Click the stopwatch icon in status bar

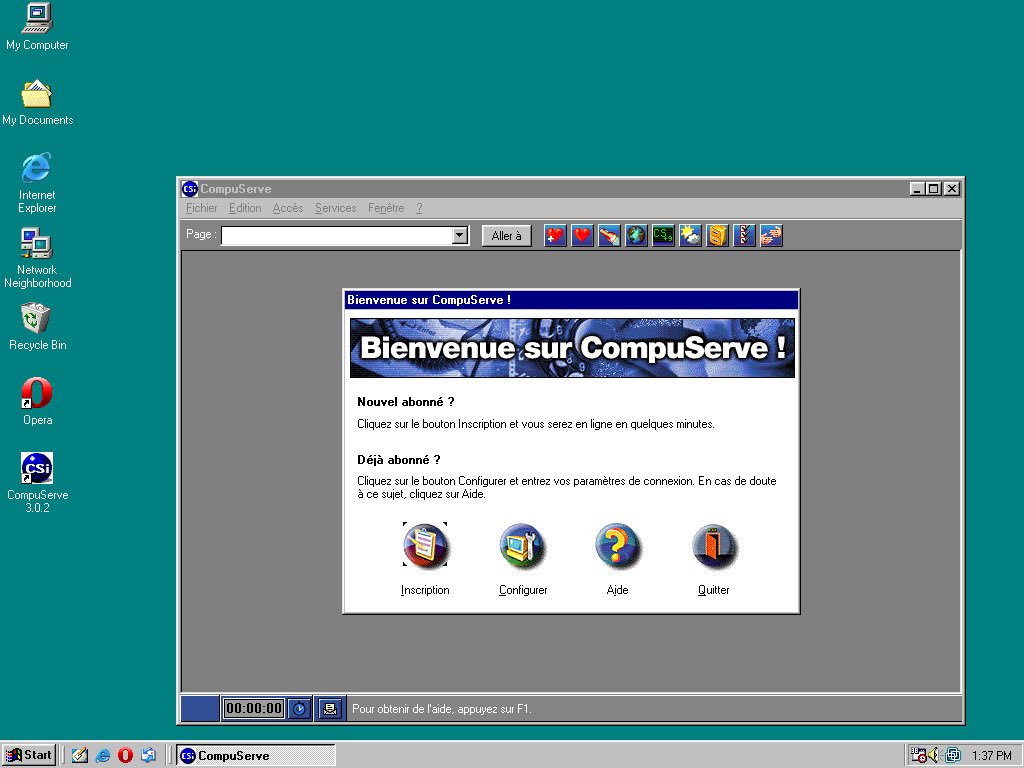click(x=300, y=709)
